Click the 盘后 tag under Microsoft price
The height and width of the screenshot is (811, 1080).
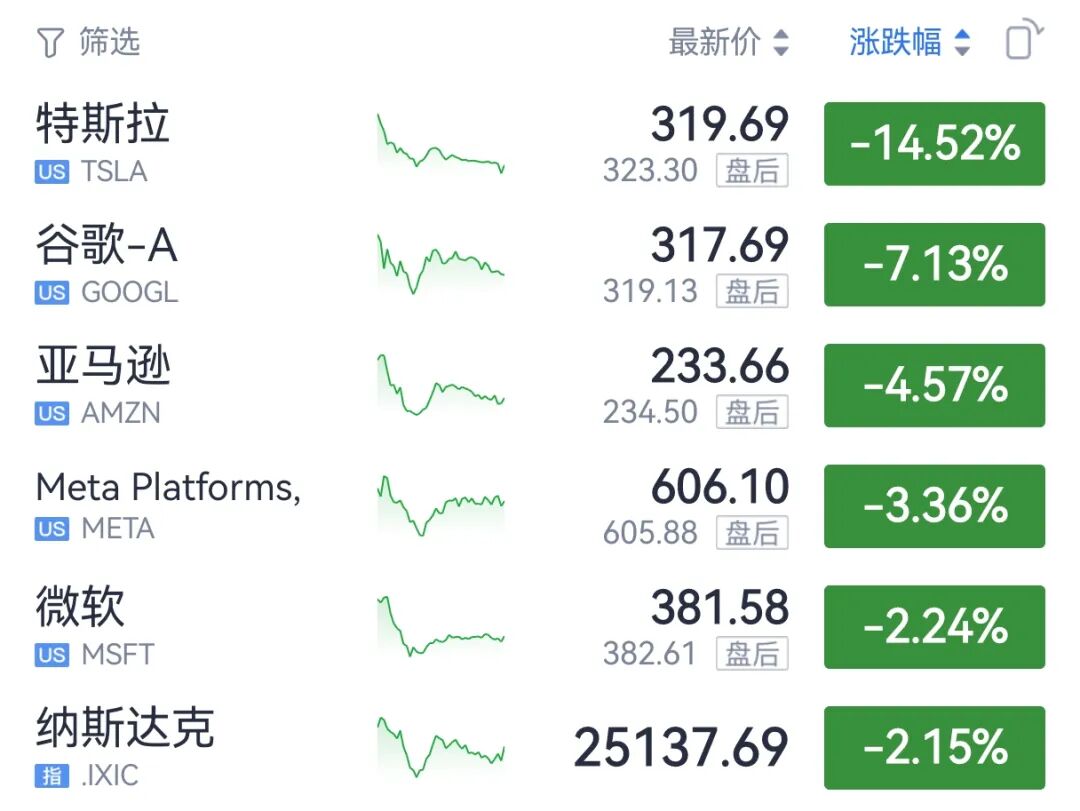pyautogui.click(x=752, y=654)
